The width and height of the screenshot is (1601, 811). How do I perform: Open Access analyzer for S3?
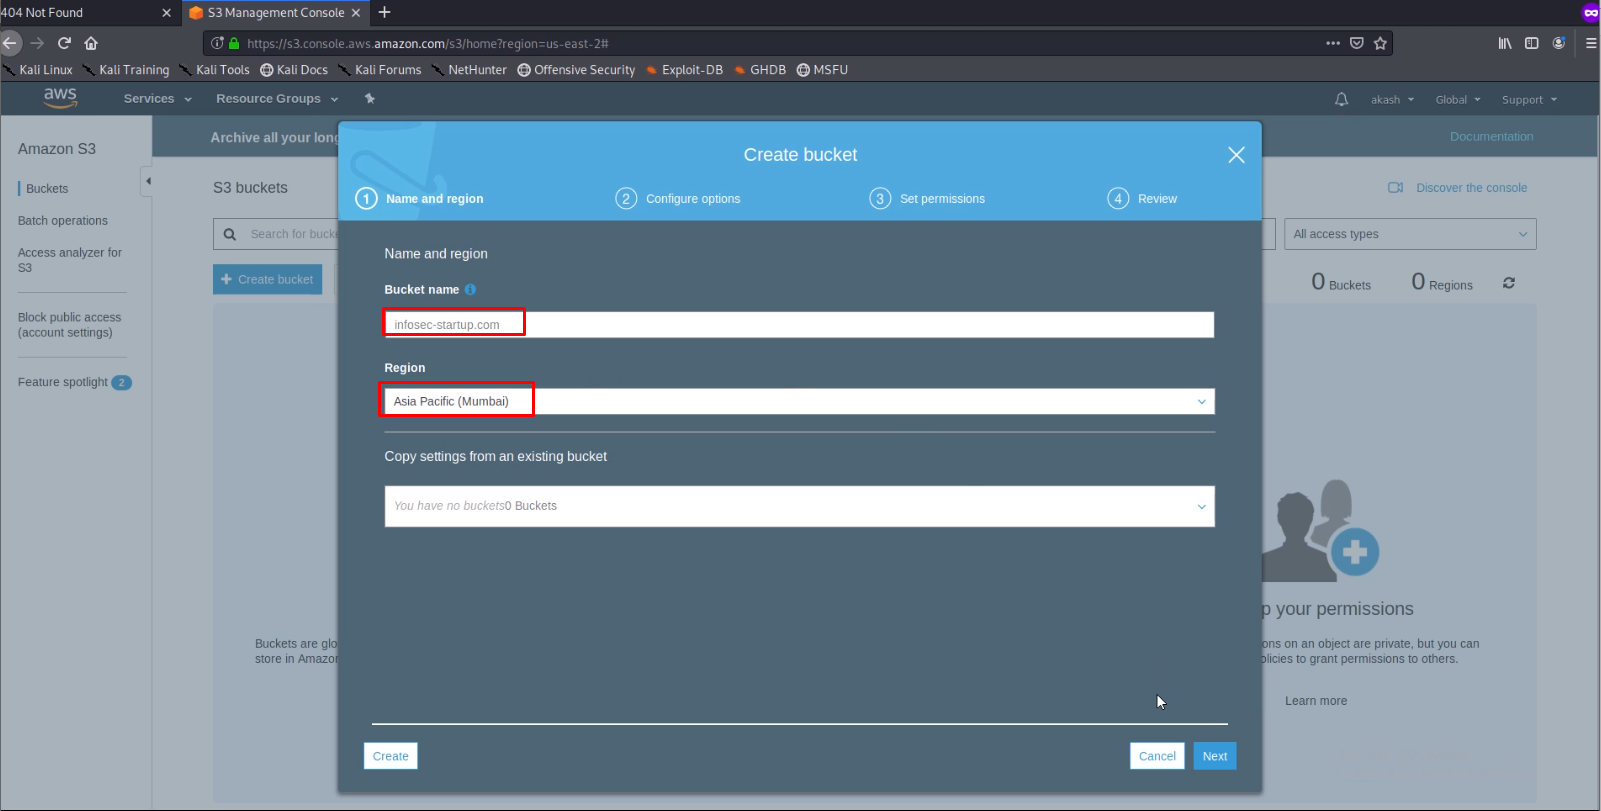point(70,260)
